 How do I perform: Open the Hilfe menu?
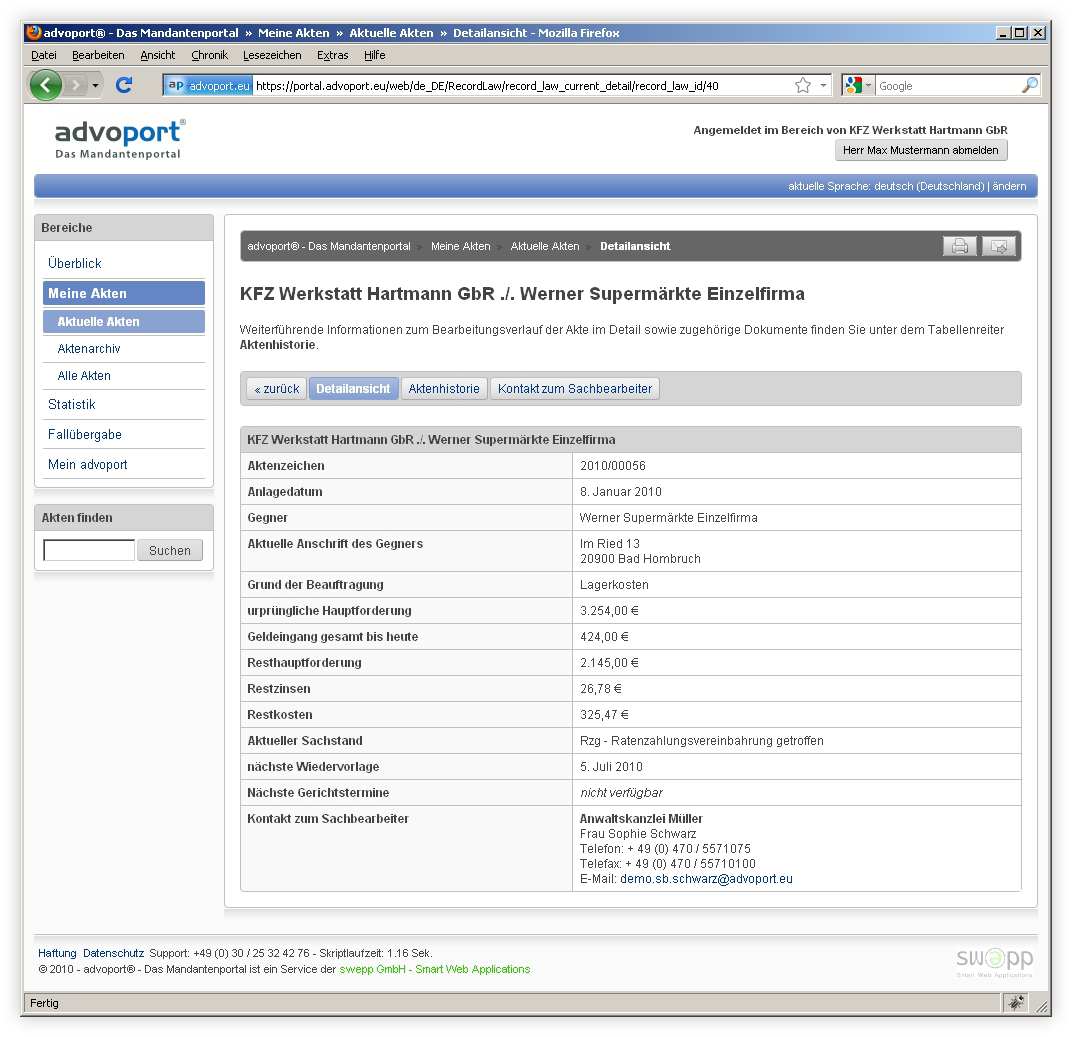pyautogui.click(x=375, y=55)
